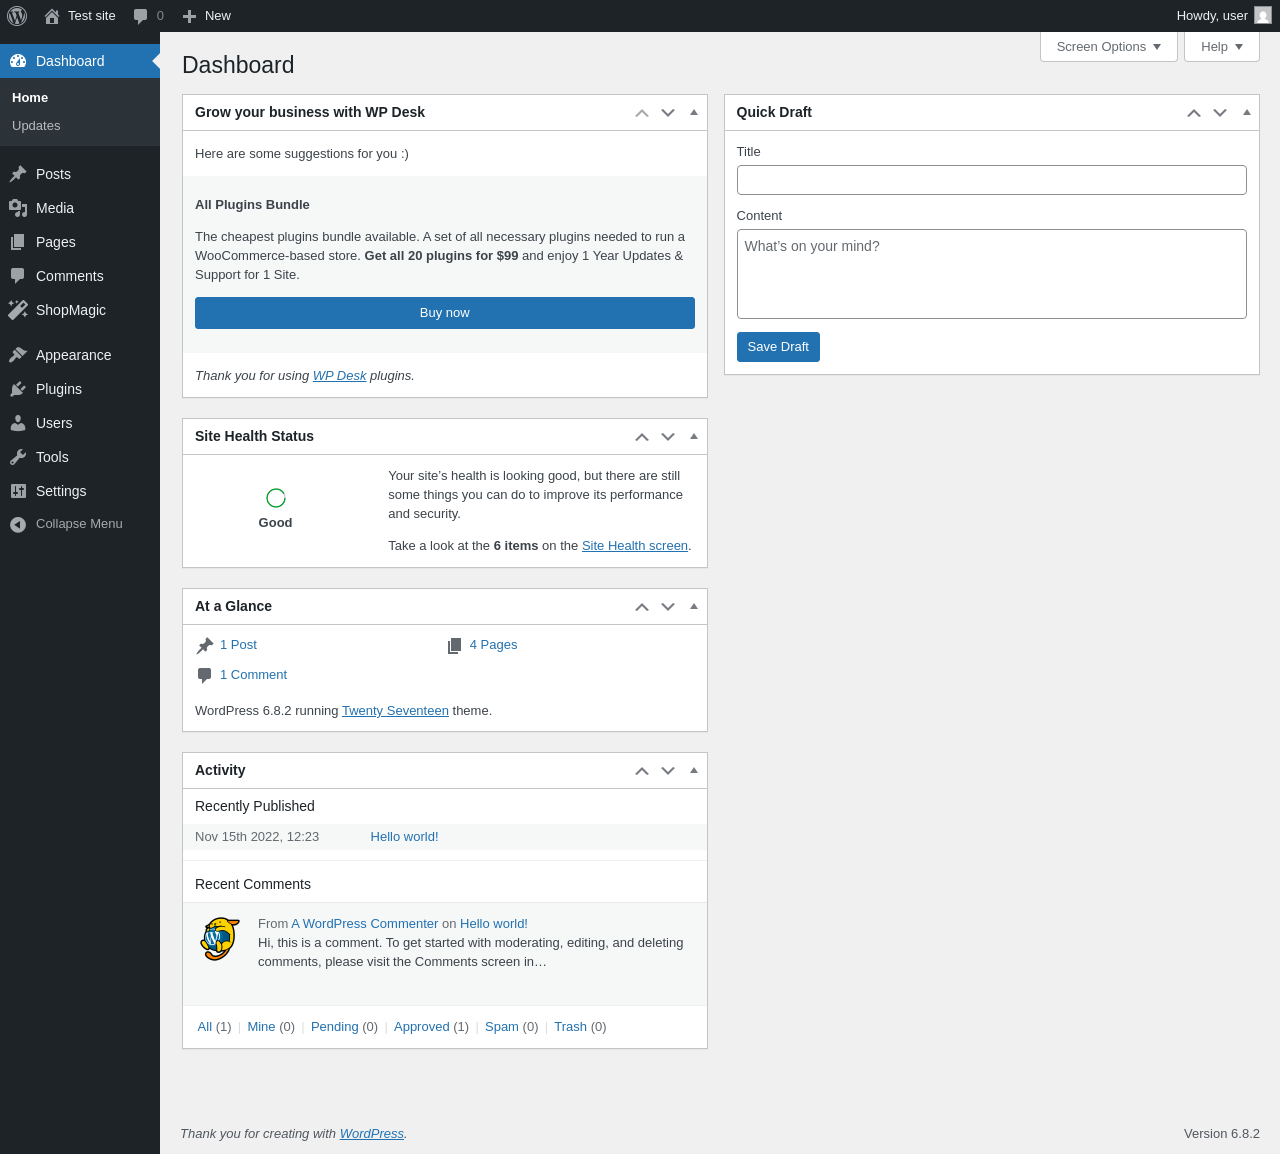Click the Quick Draft Title field
The width and height of the screenshot is (1280, 1154).
pos(992,180)
